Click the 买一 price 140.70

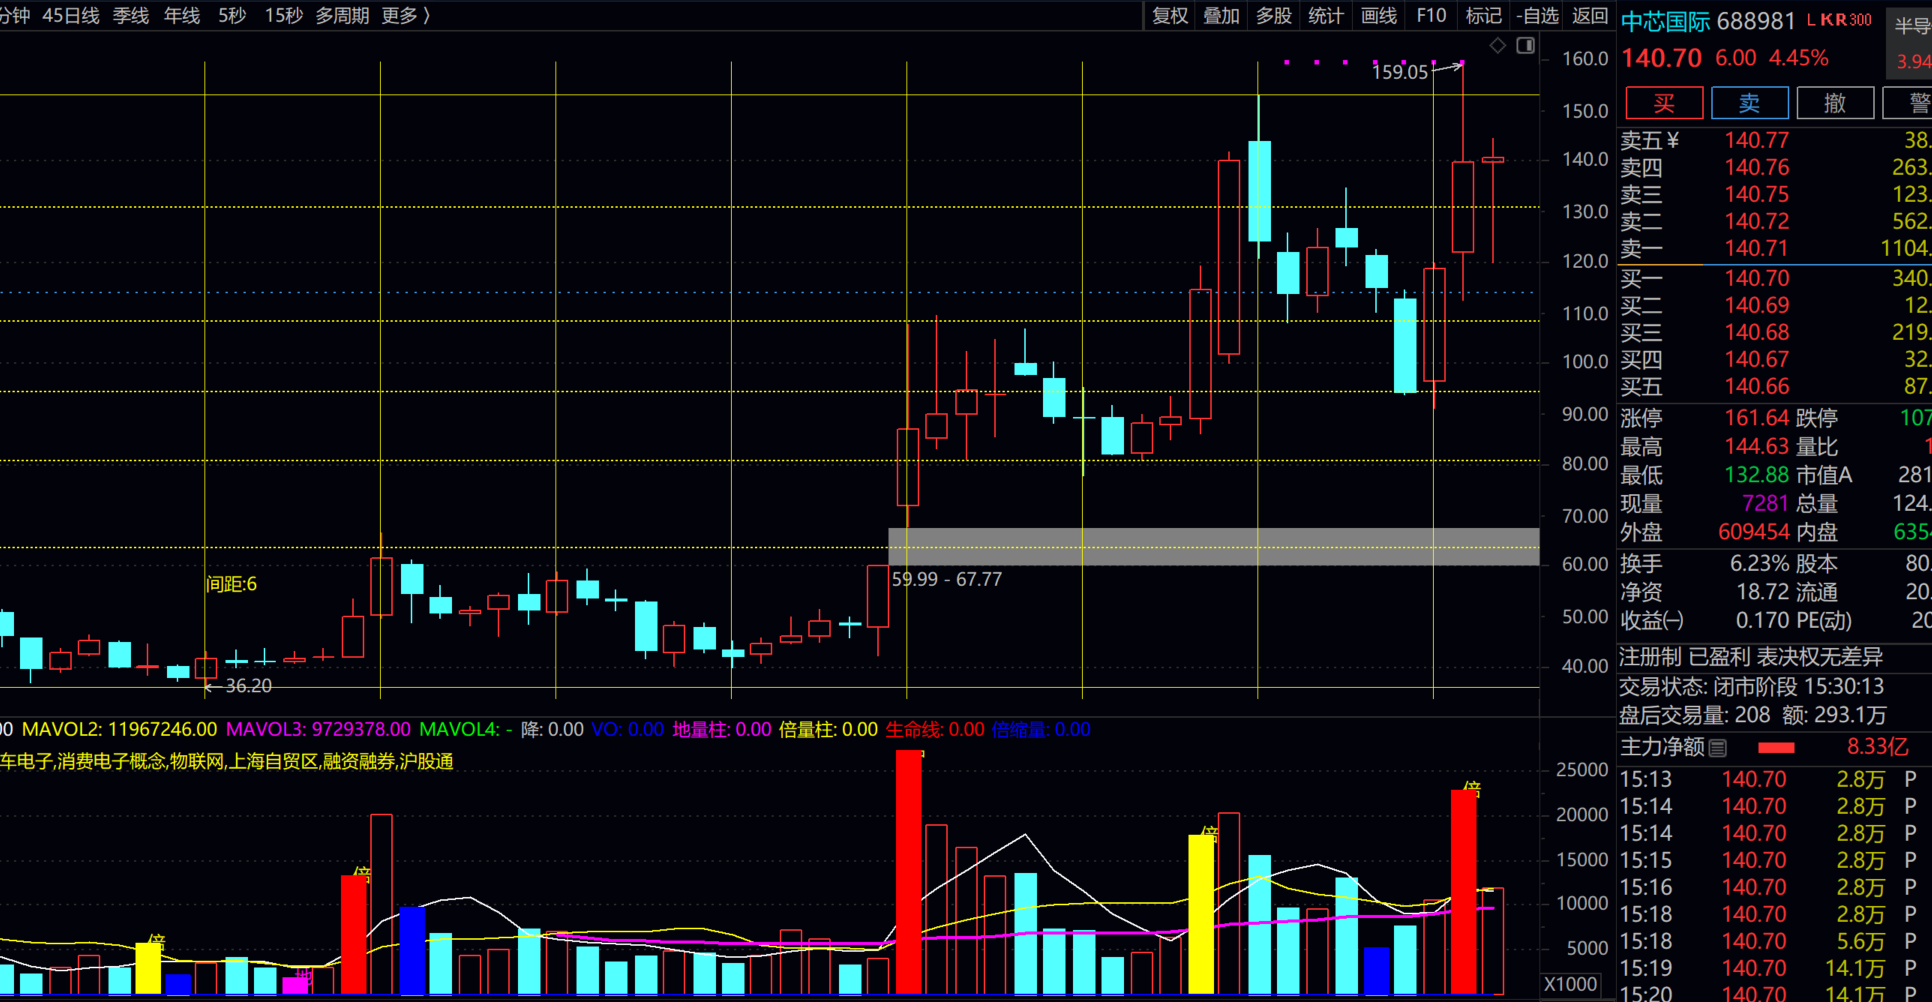1757,278
